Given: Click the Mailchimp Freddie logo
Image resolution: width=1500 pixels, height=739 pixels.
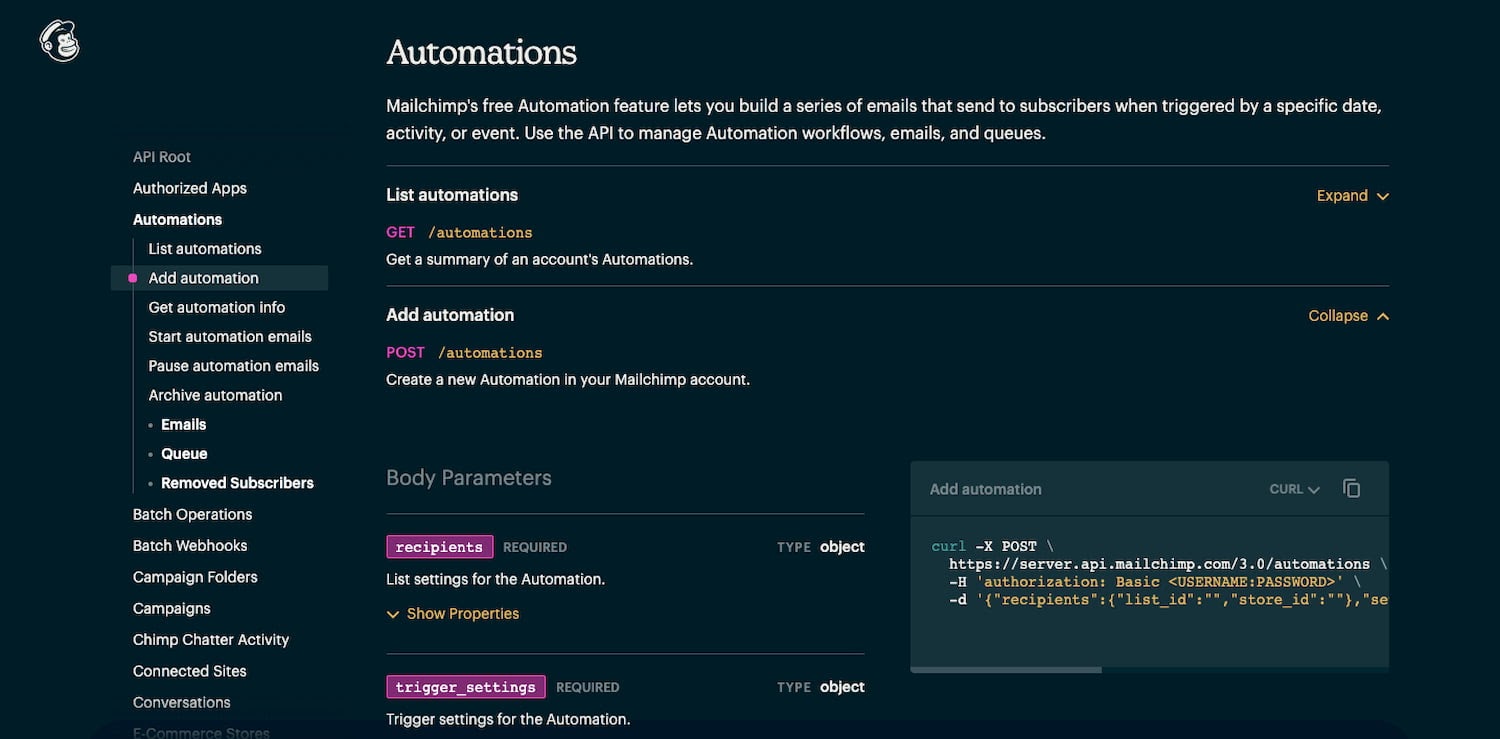Looking at the screenshot, I should point(60,40).
